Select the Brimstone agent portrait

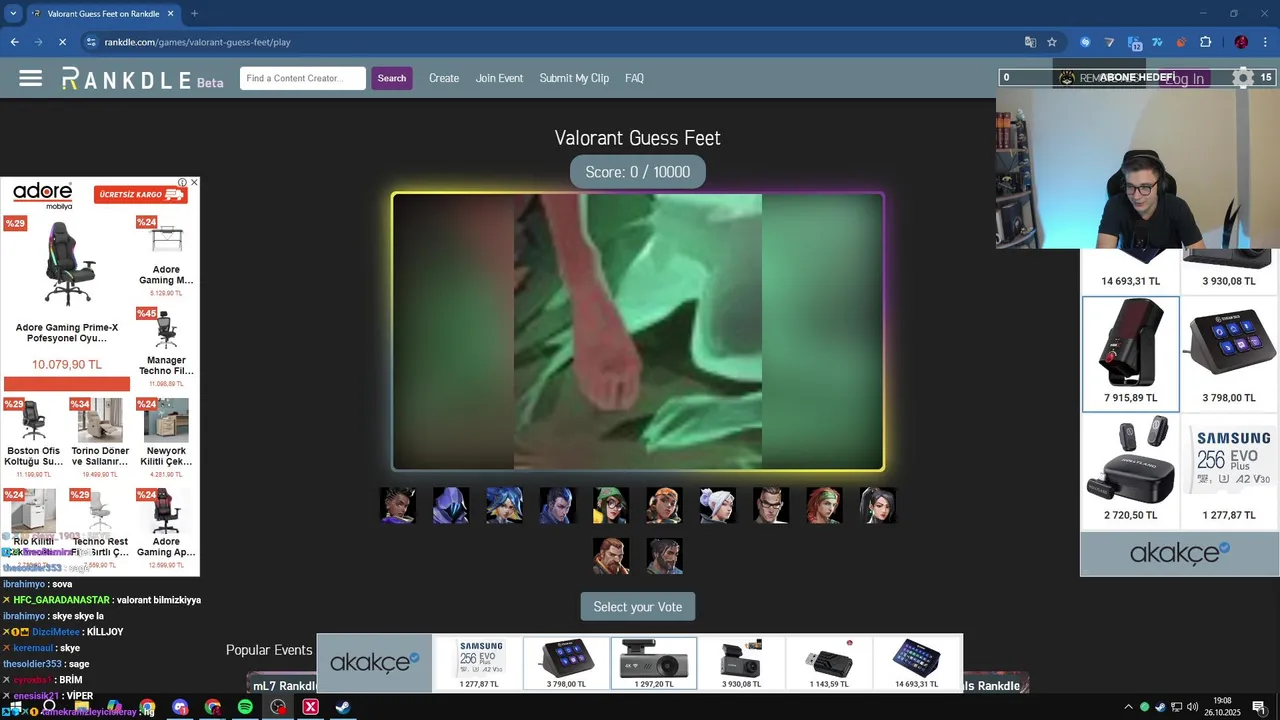click(611, 556)
